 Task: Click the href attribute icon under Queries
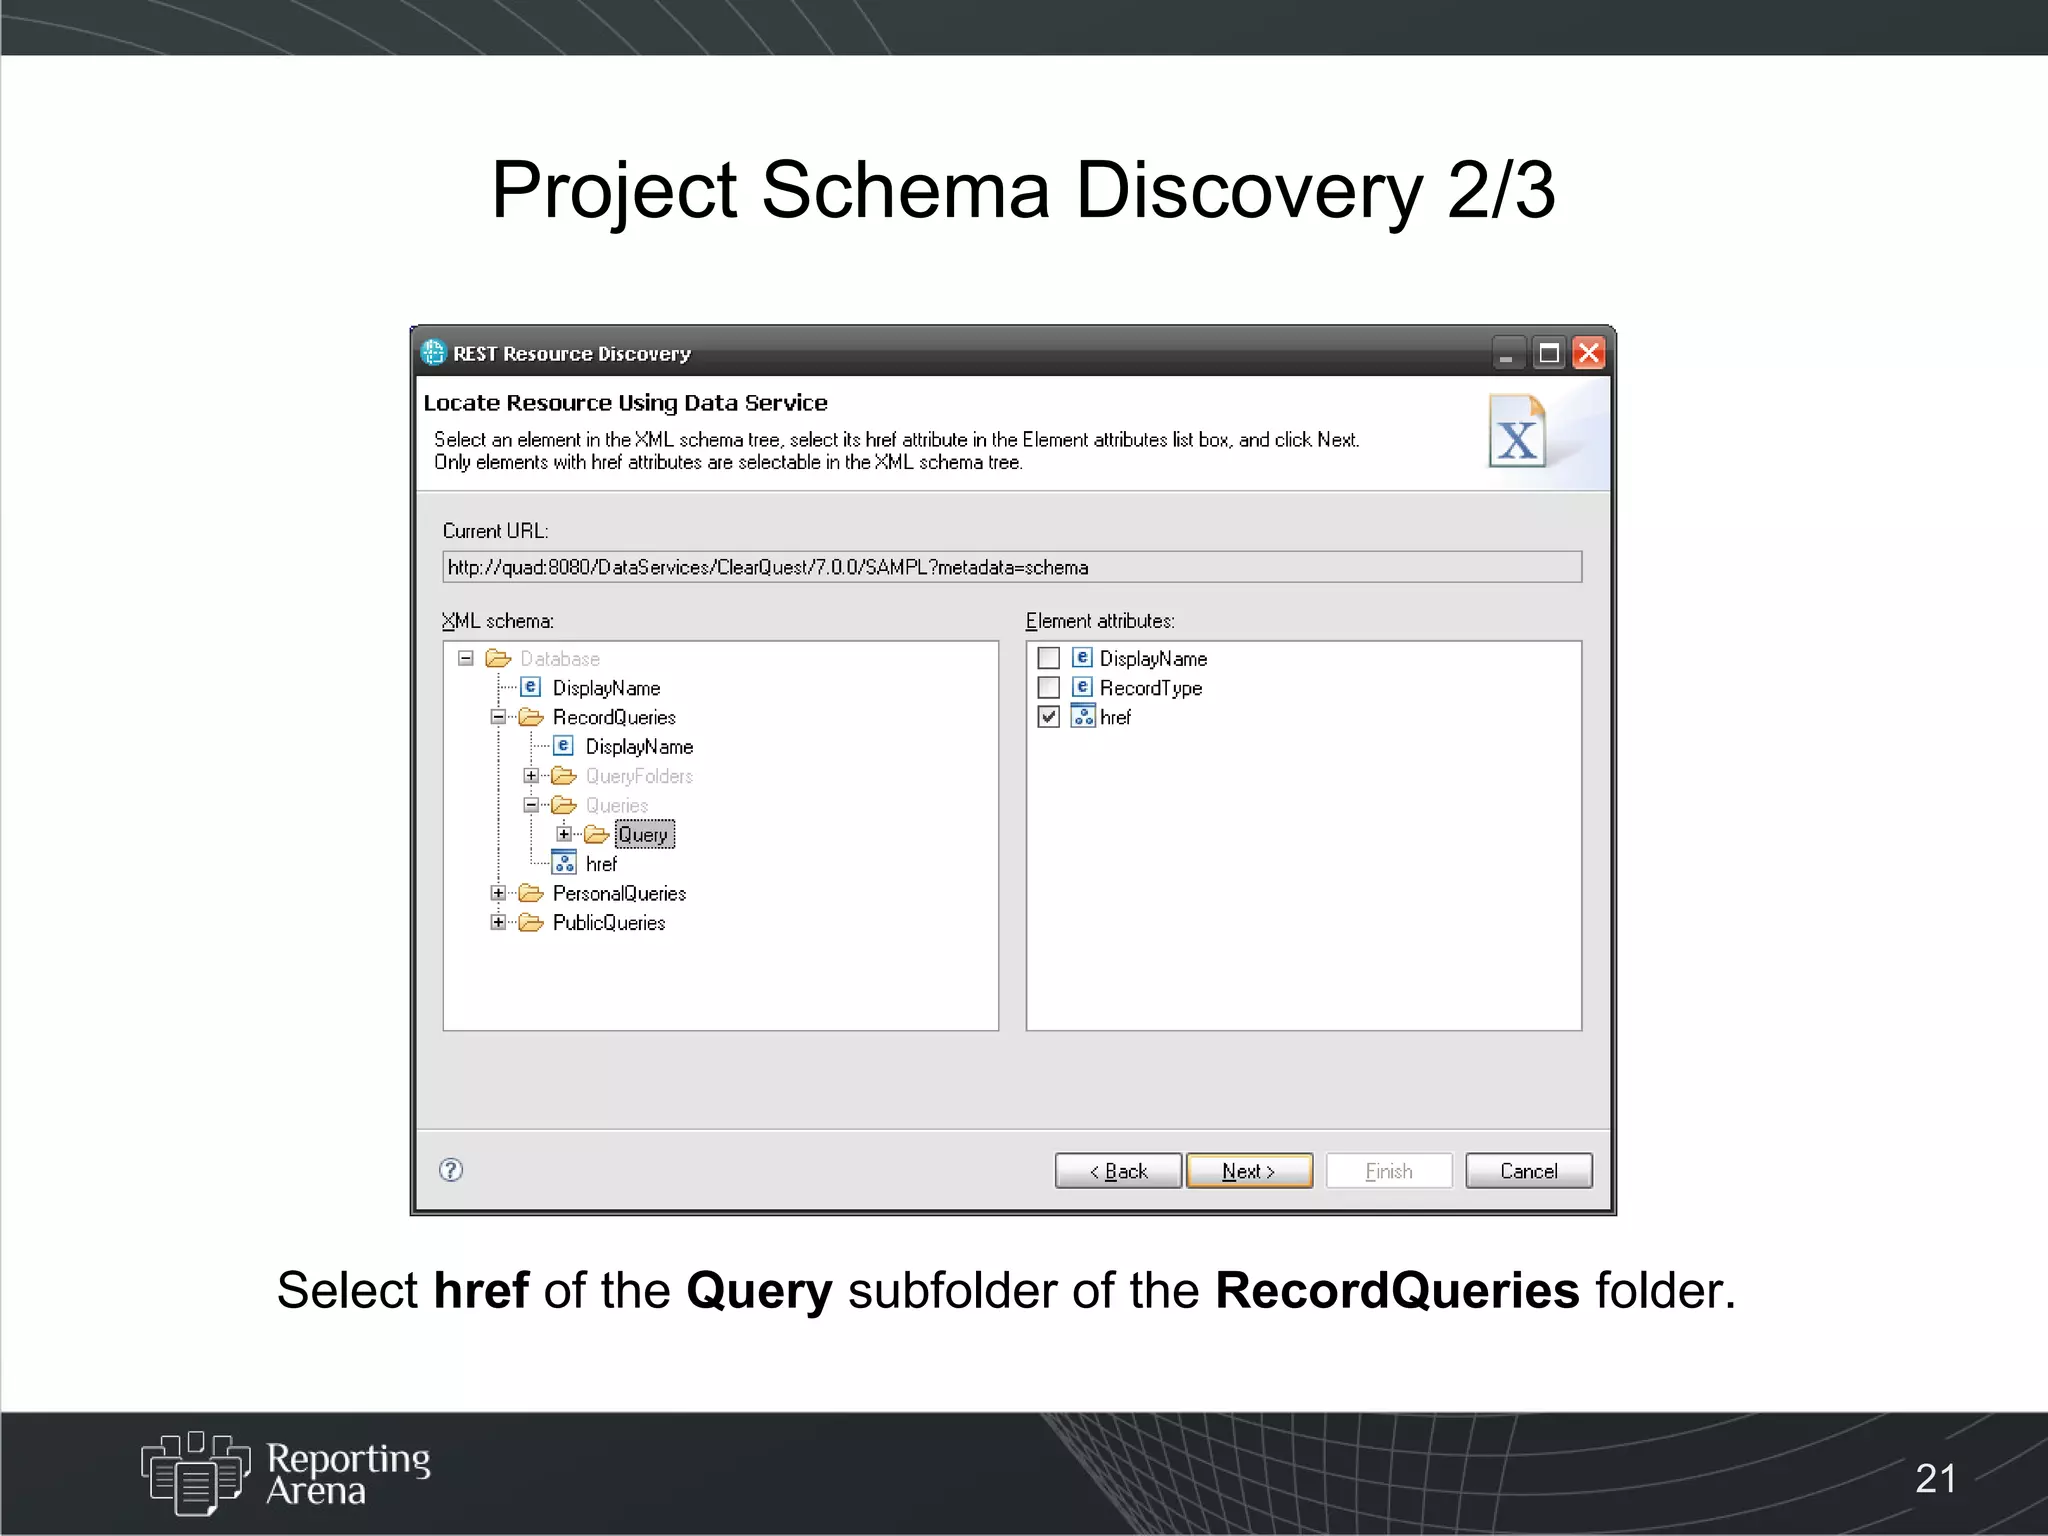click(564, 863)
